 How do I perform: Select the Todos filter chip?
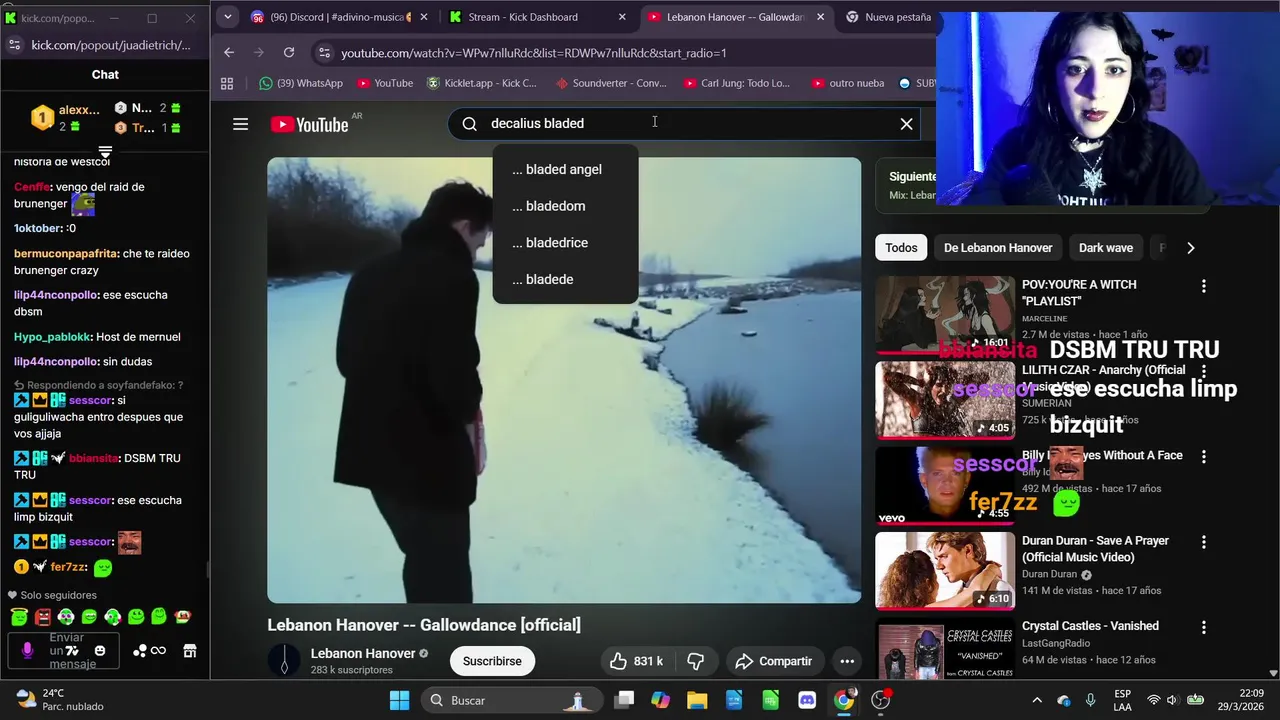pos(901,248)
